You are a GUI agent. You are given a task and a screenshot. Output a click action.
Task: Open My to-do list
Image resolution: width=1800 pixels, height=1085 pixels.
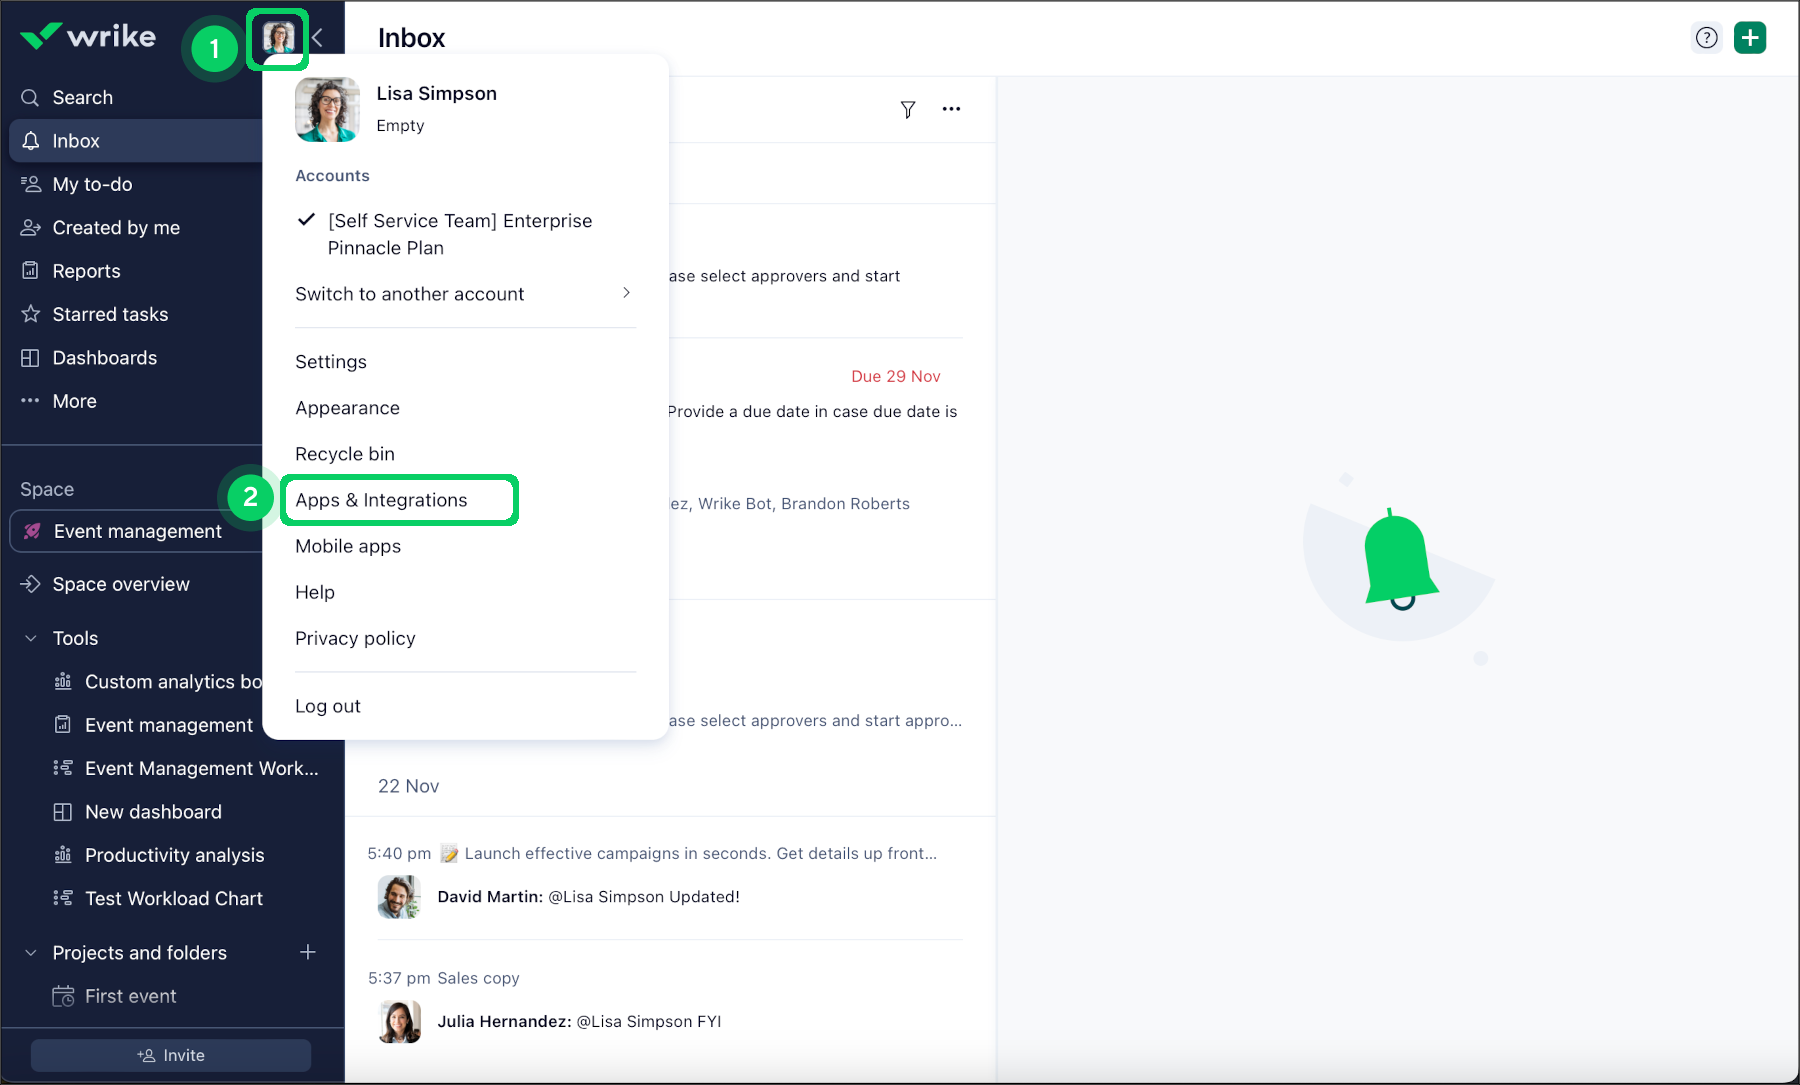point(92,184)
